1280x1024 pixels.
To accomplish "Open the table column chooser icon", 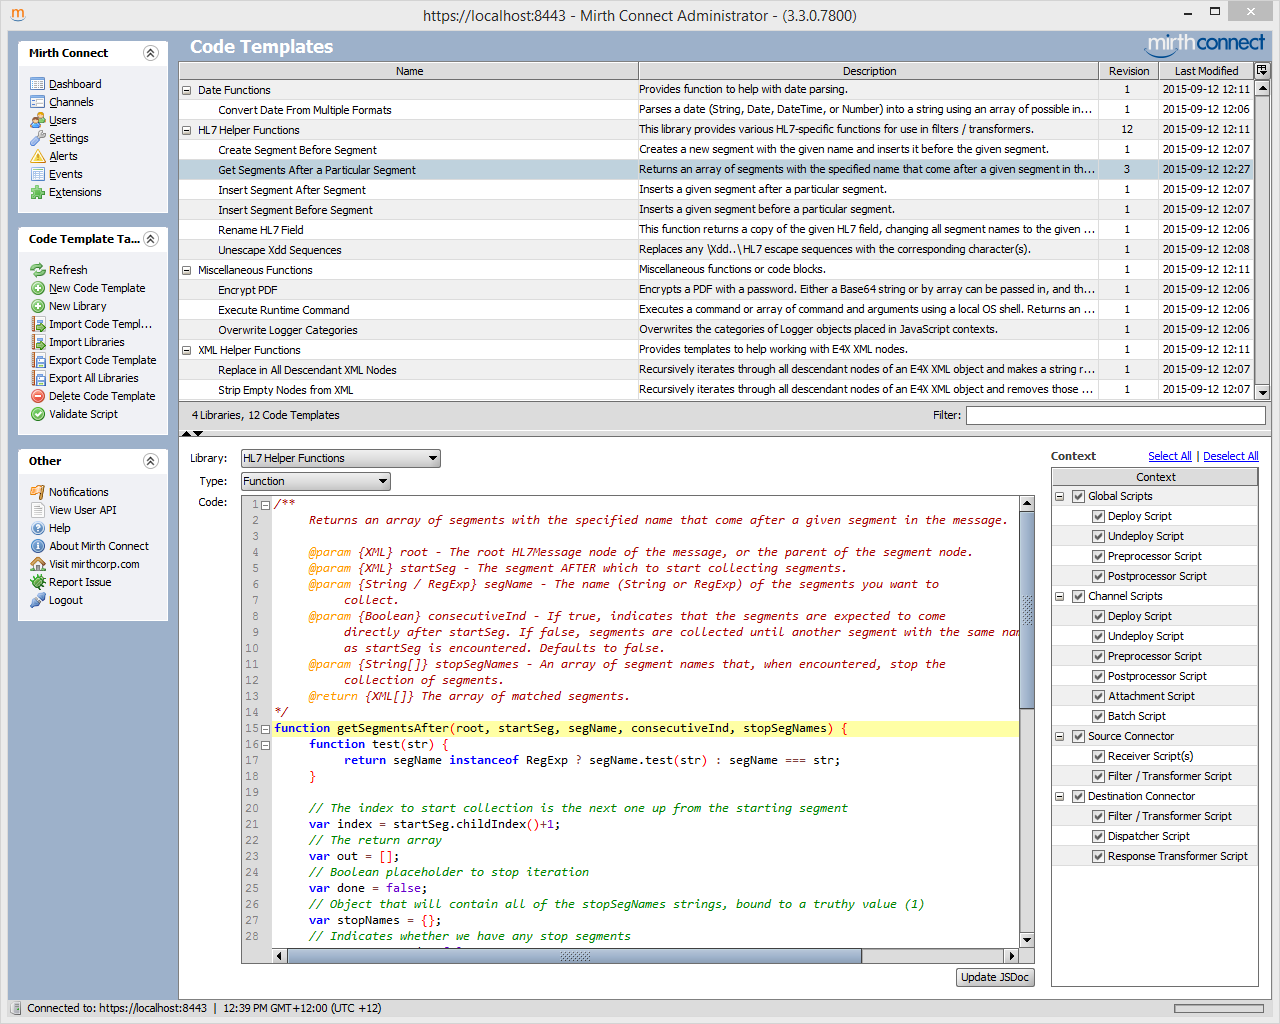I will (x=1262, y=70).
